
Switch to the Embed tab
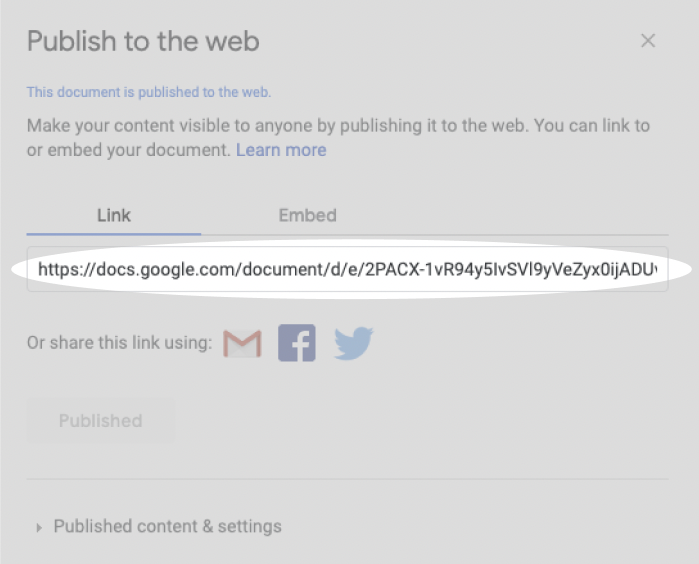(x=307, y=216)
